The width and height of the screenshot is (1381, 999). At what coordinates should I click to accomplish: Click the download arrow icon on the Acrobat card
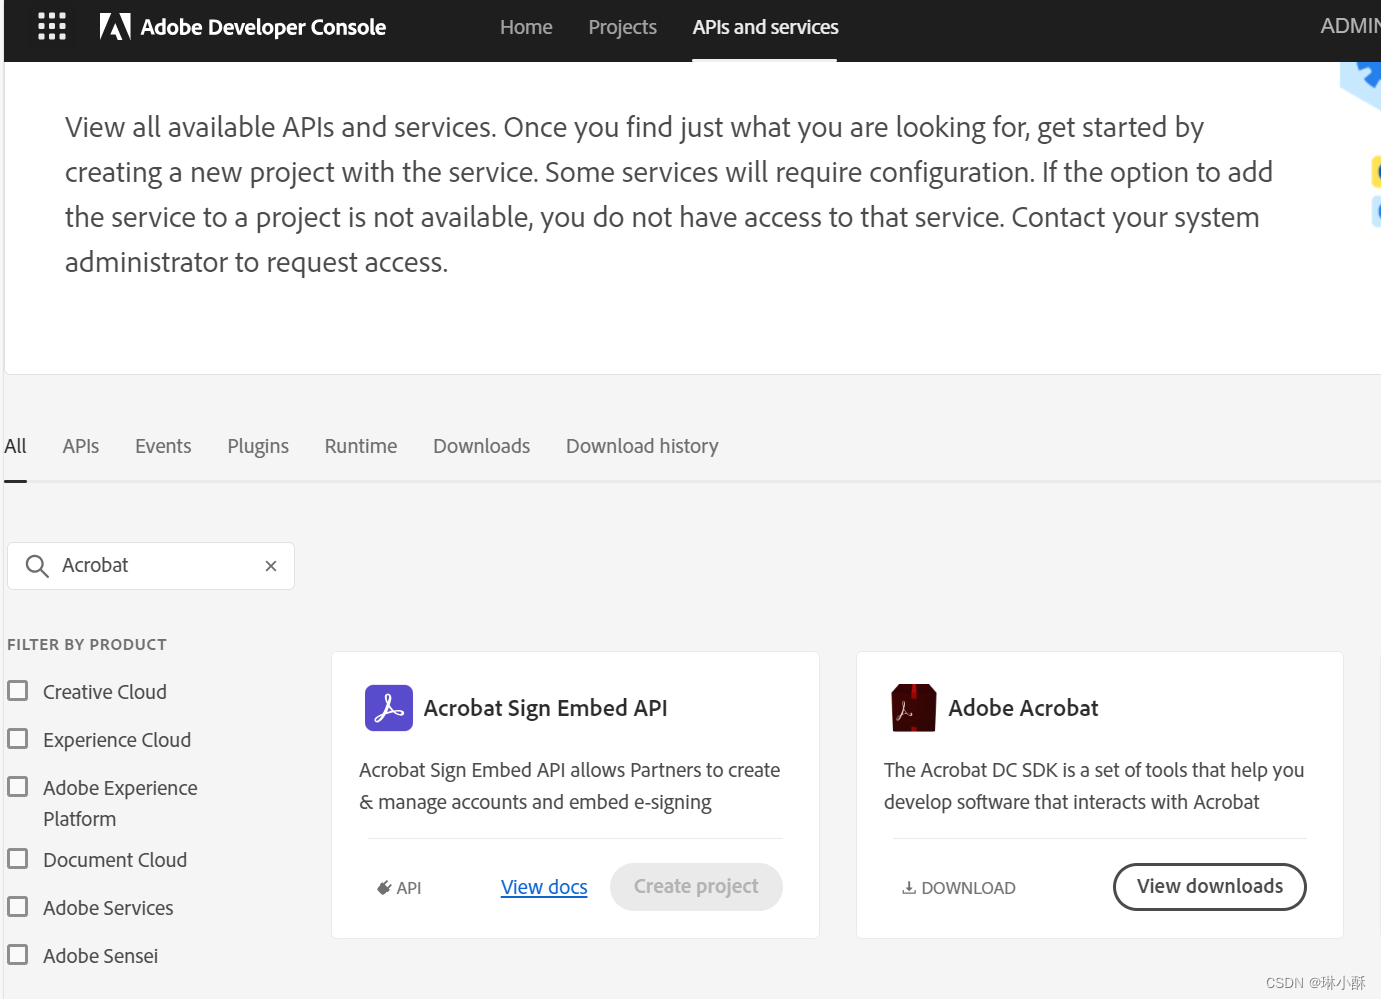pos(908,887)
